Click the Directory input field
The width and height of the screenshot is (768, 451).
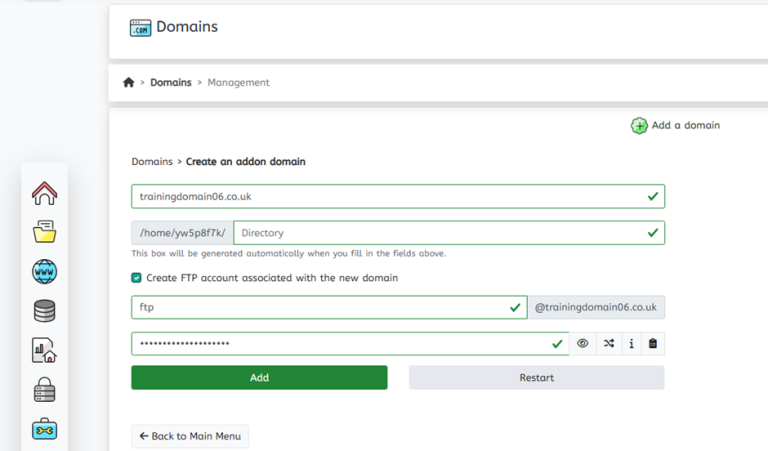tap(449, 233)
